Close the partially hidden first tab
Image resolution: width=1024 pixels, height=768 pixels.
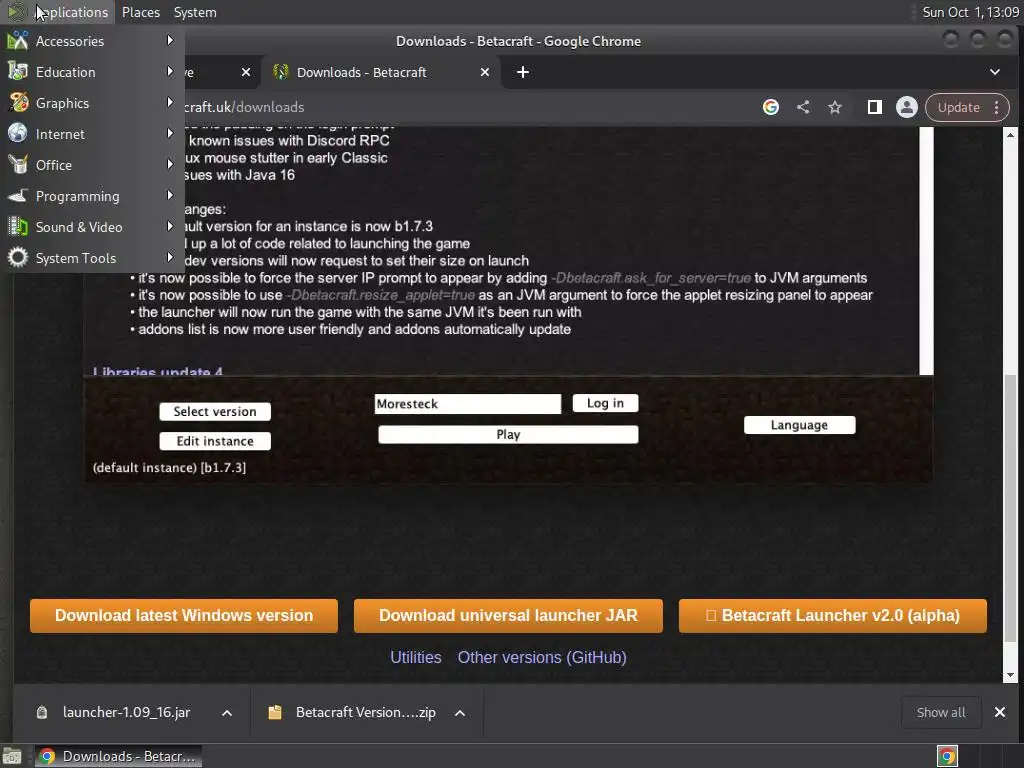[x=246, y=72]
